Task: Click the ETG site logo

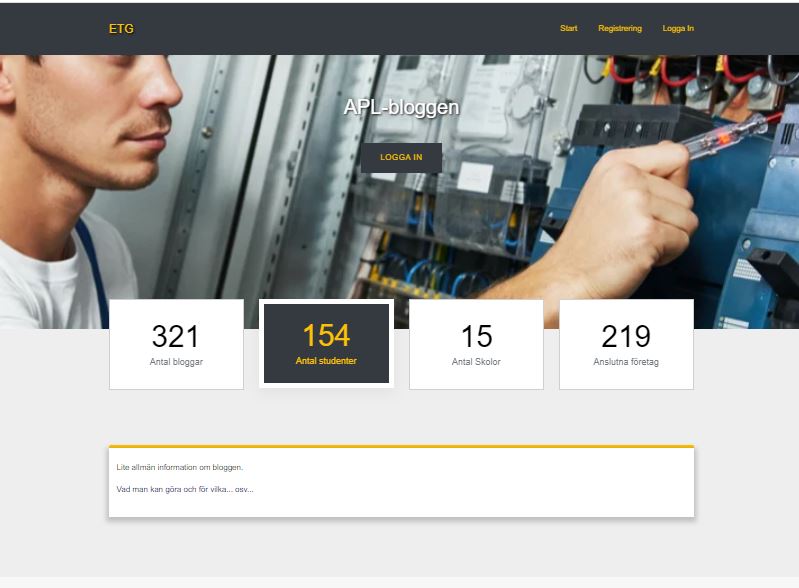Action: (121, 29)
